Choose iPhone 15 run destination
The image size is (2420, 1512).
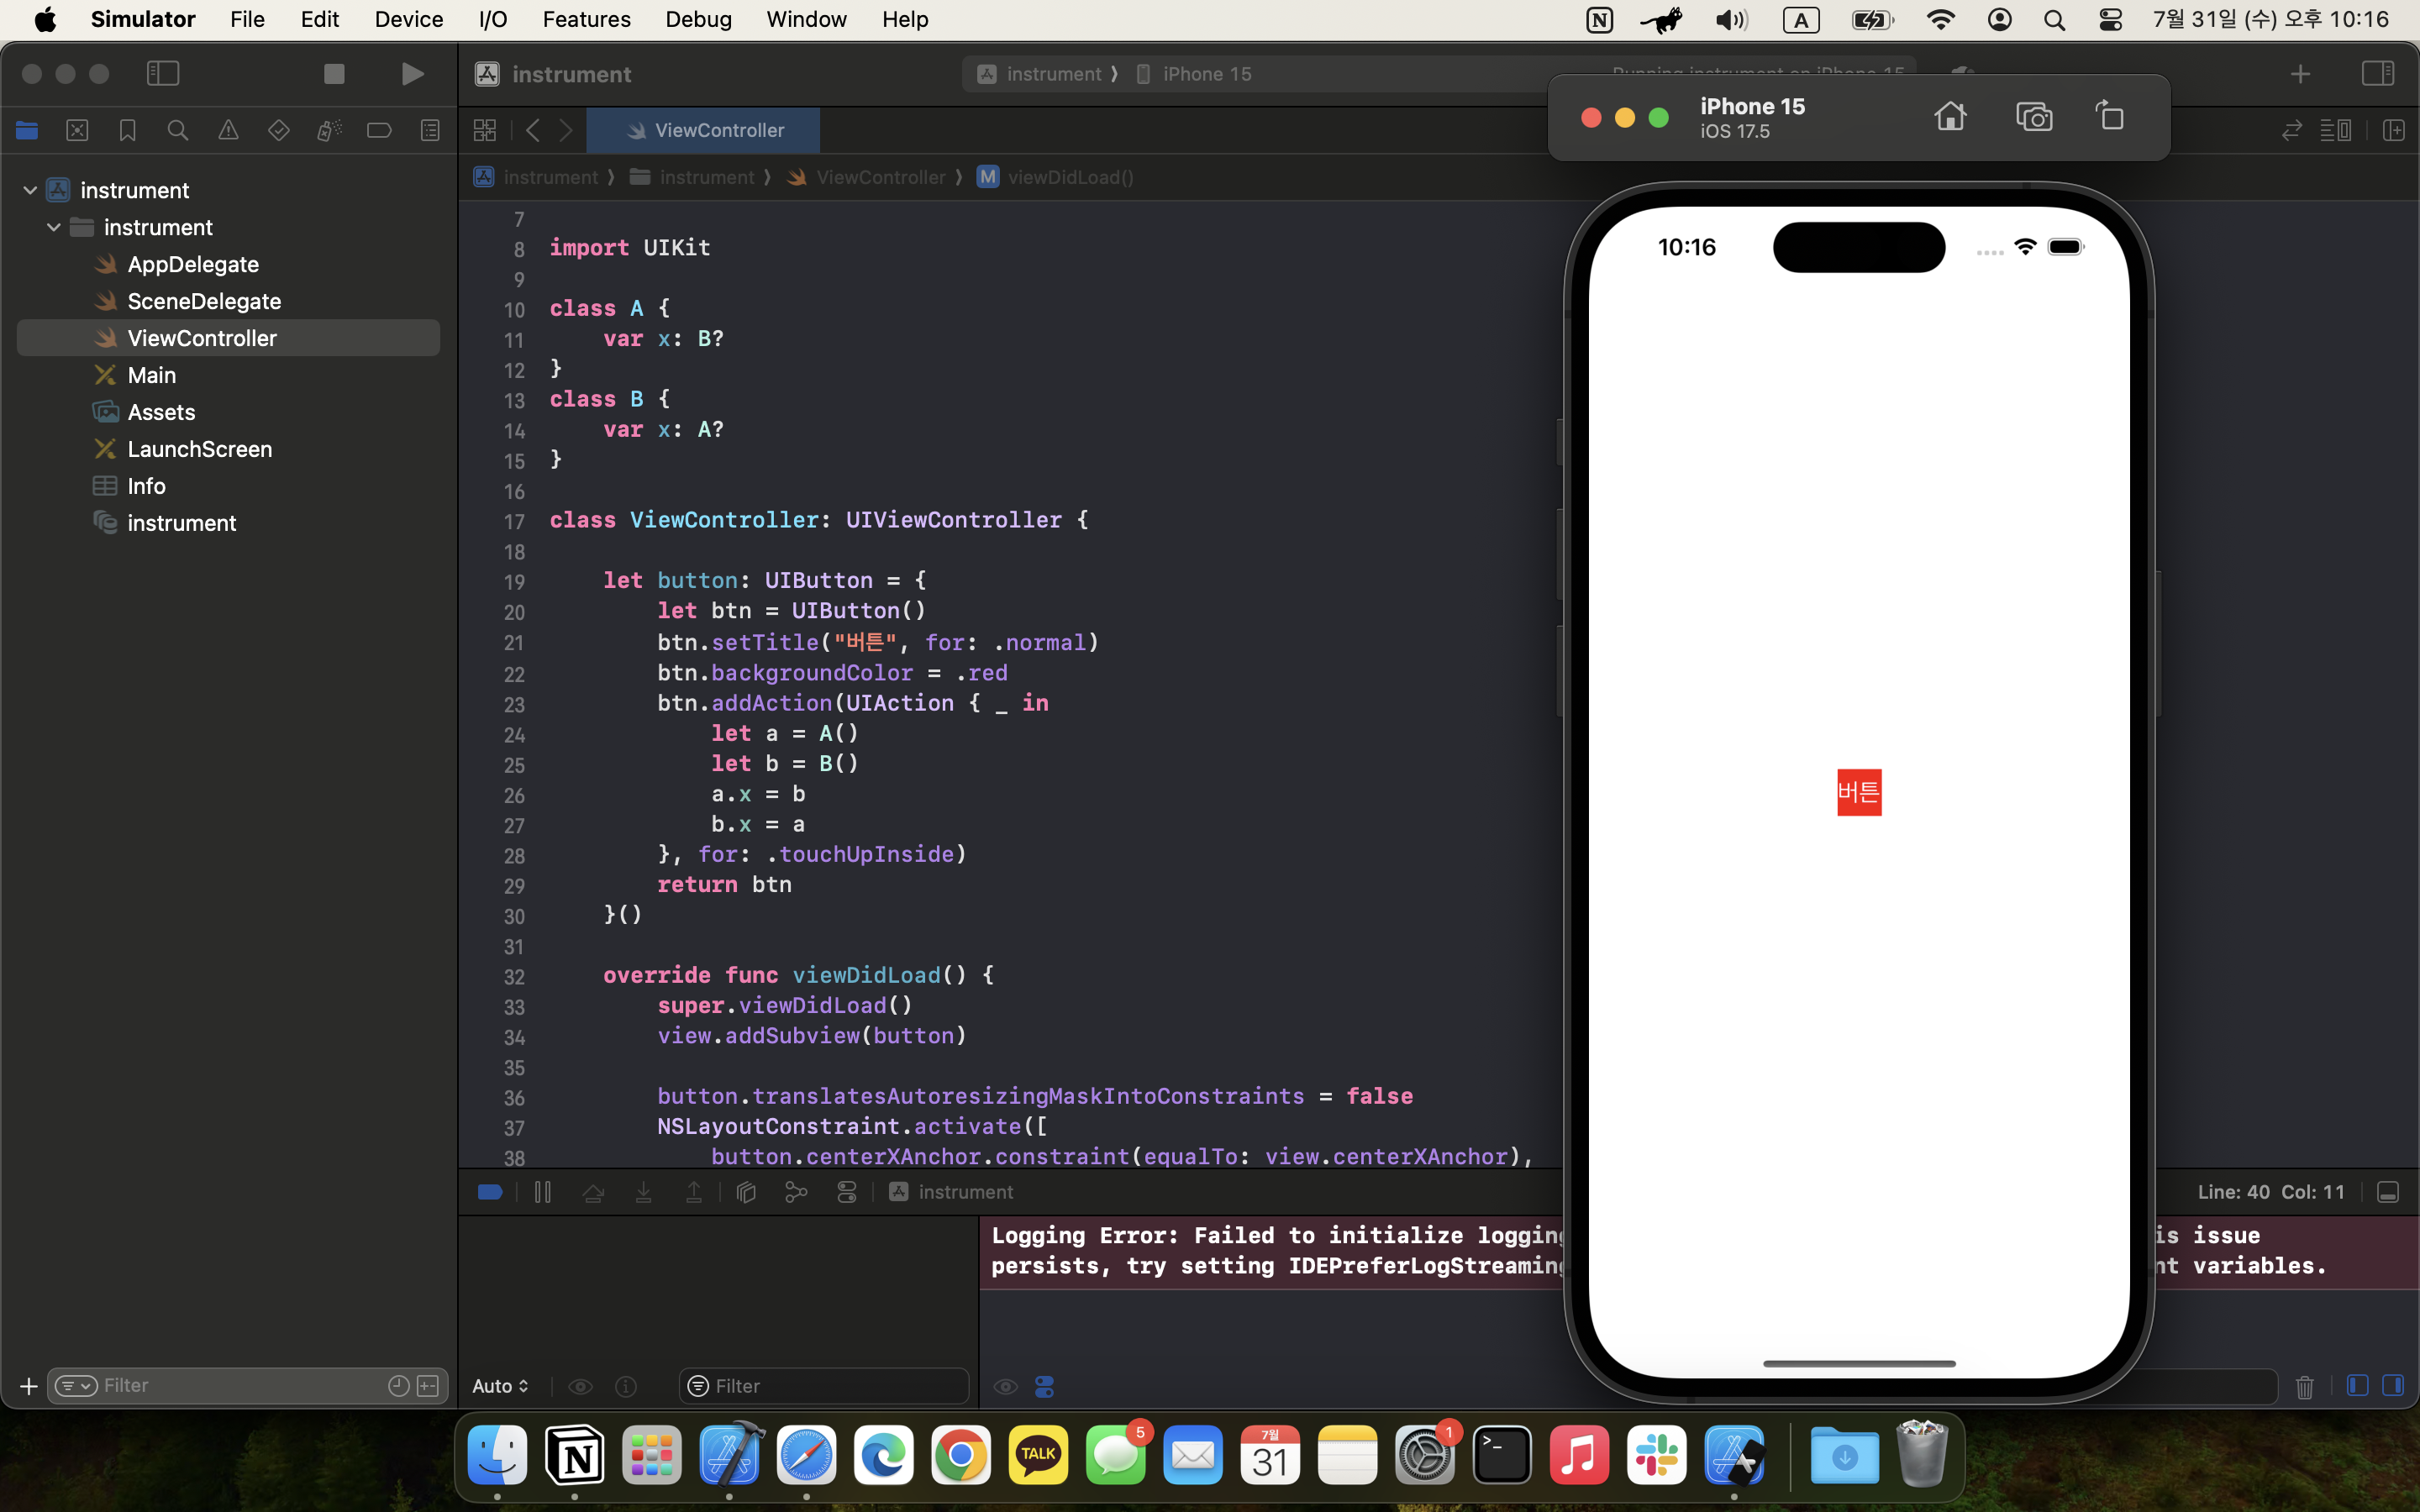point(1194,74)
